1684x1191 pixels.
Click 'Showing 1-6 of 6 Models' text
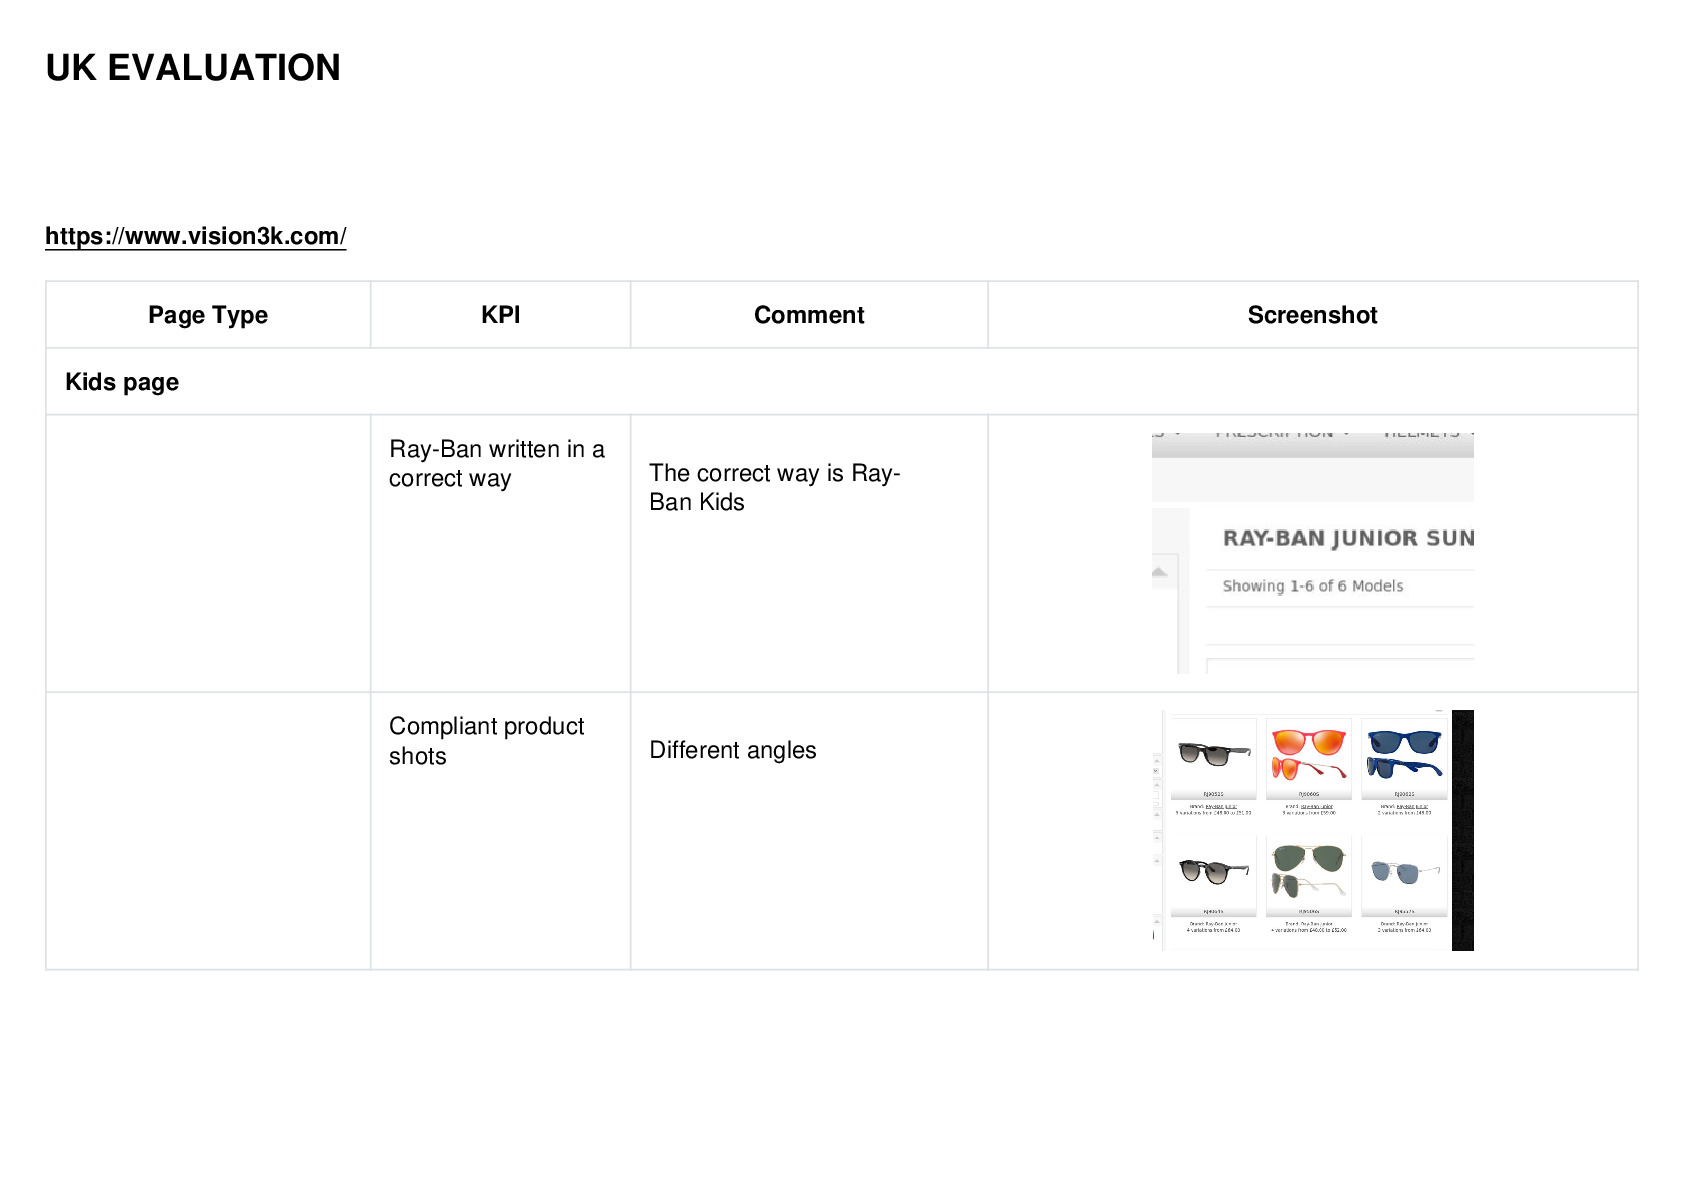click(1312, 586)
